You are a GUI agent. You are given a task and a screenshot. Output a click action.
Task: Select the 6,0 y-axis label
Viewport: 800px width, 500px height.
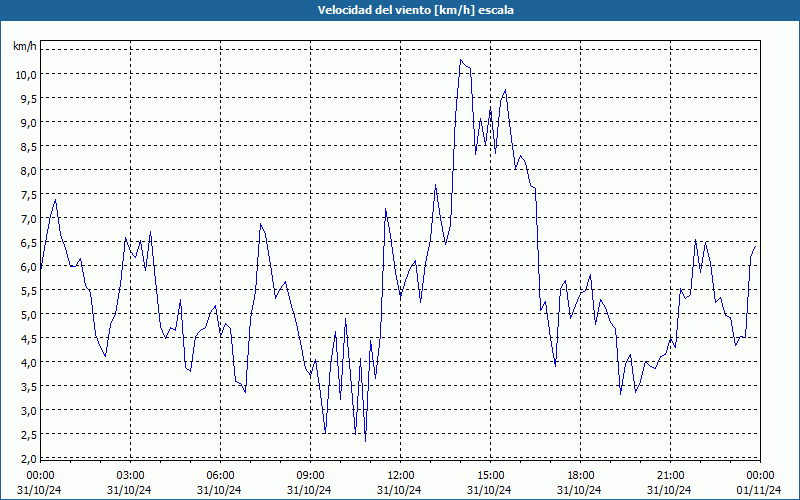pos(29,266)
